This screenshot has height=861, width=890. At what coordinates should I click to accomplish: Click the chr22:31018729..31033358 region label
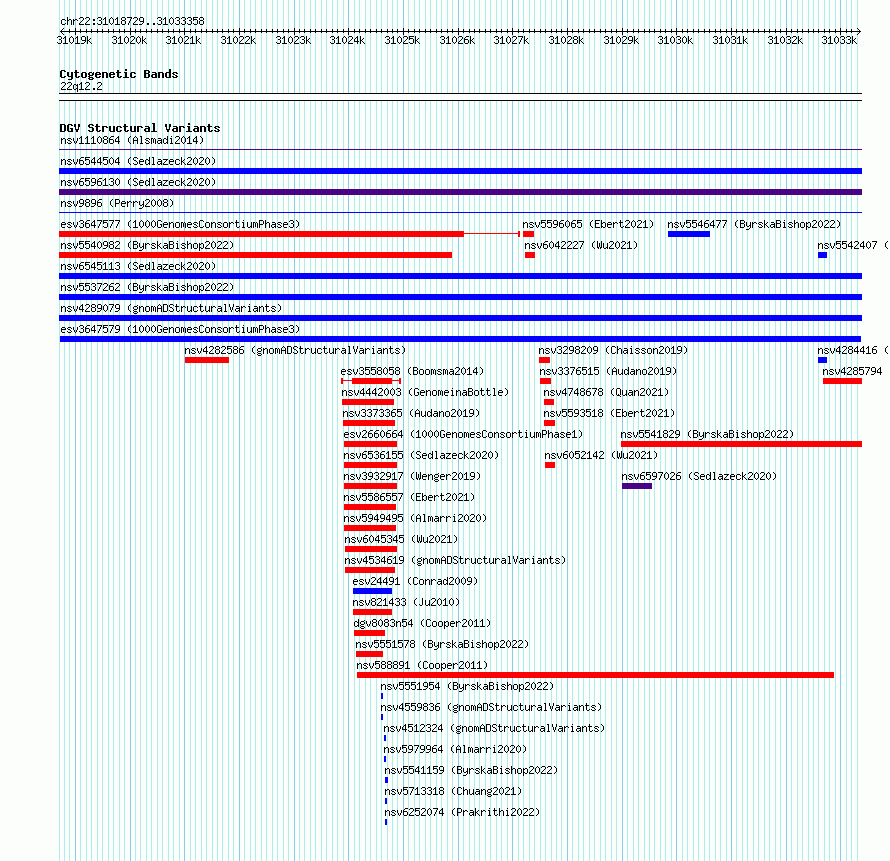(x=132, y=22)
